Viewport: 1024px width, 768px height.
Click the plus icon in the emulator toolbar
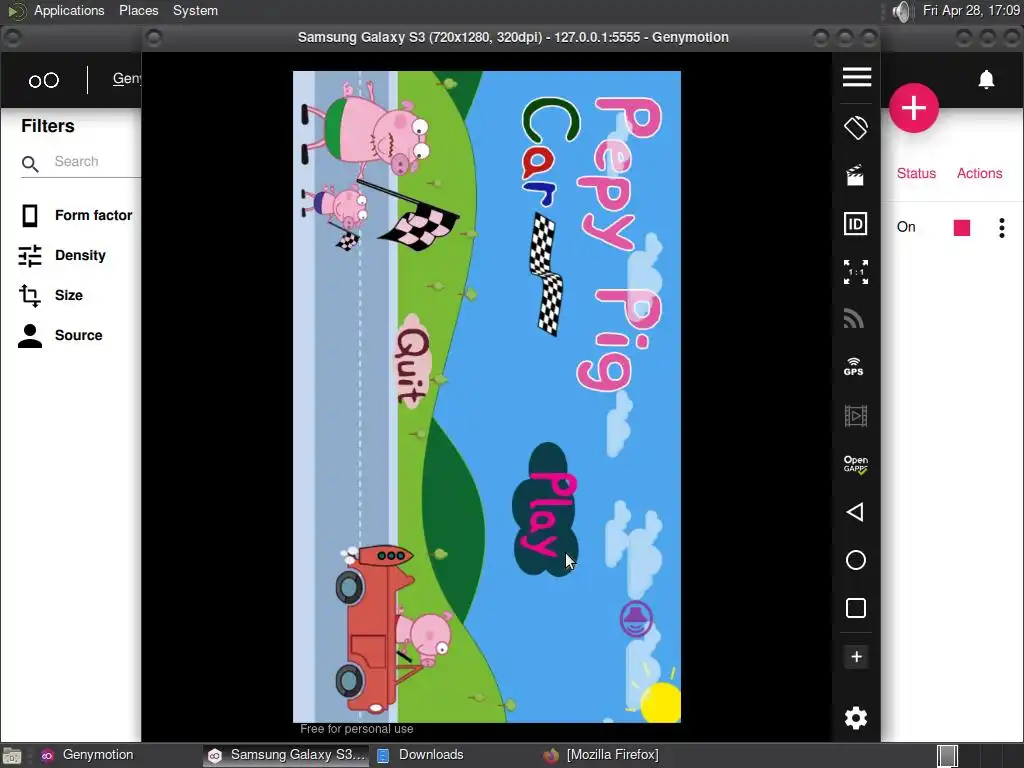click(x=856, y=657)
